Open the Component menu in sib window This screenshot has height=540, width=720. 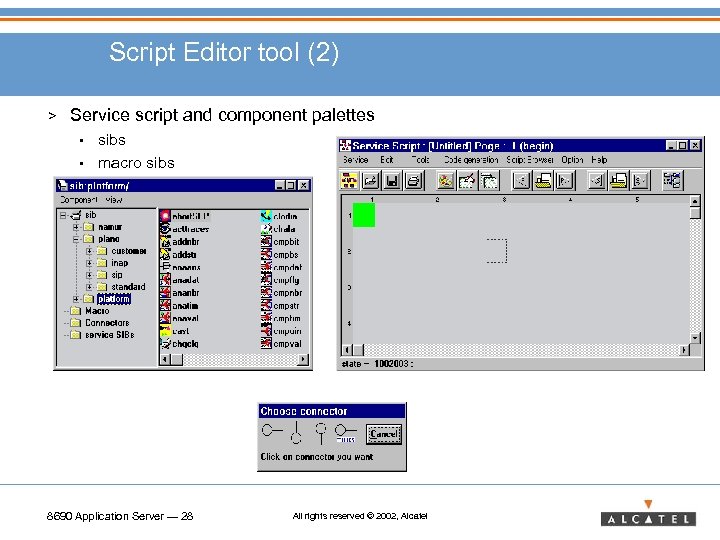tap(79, 200)
